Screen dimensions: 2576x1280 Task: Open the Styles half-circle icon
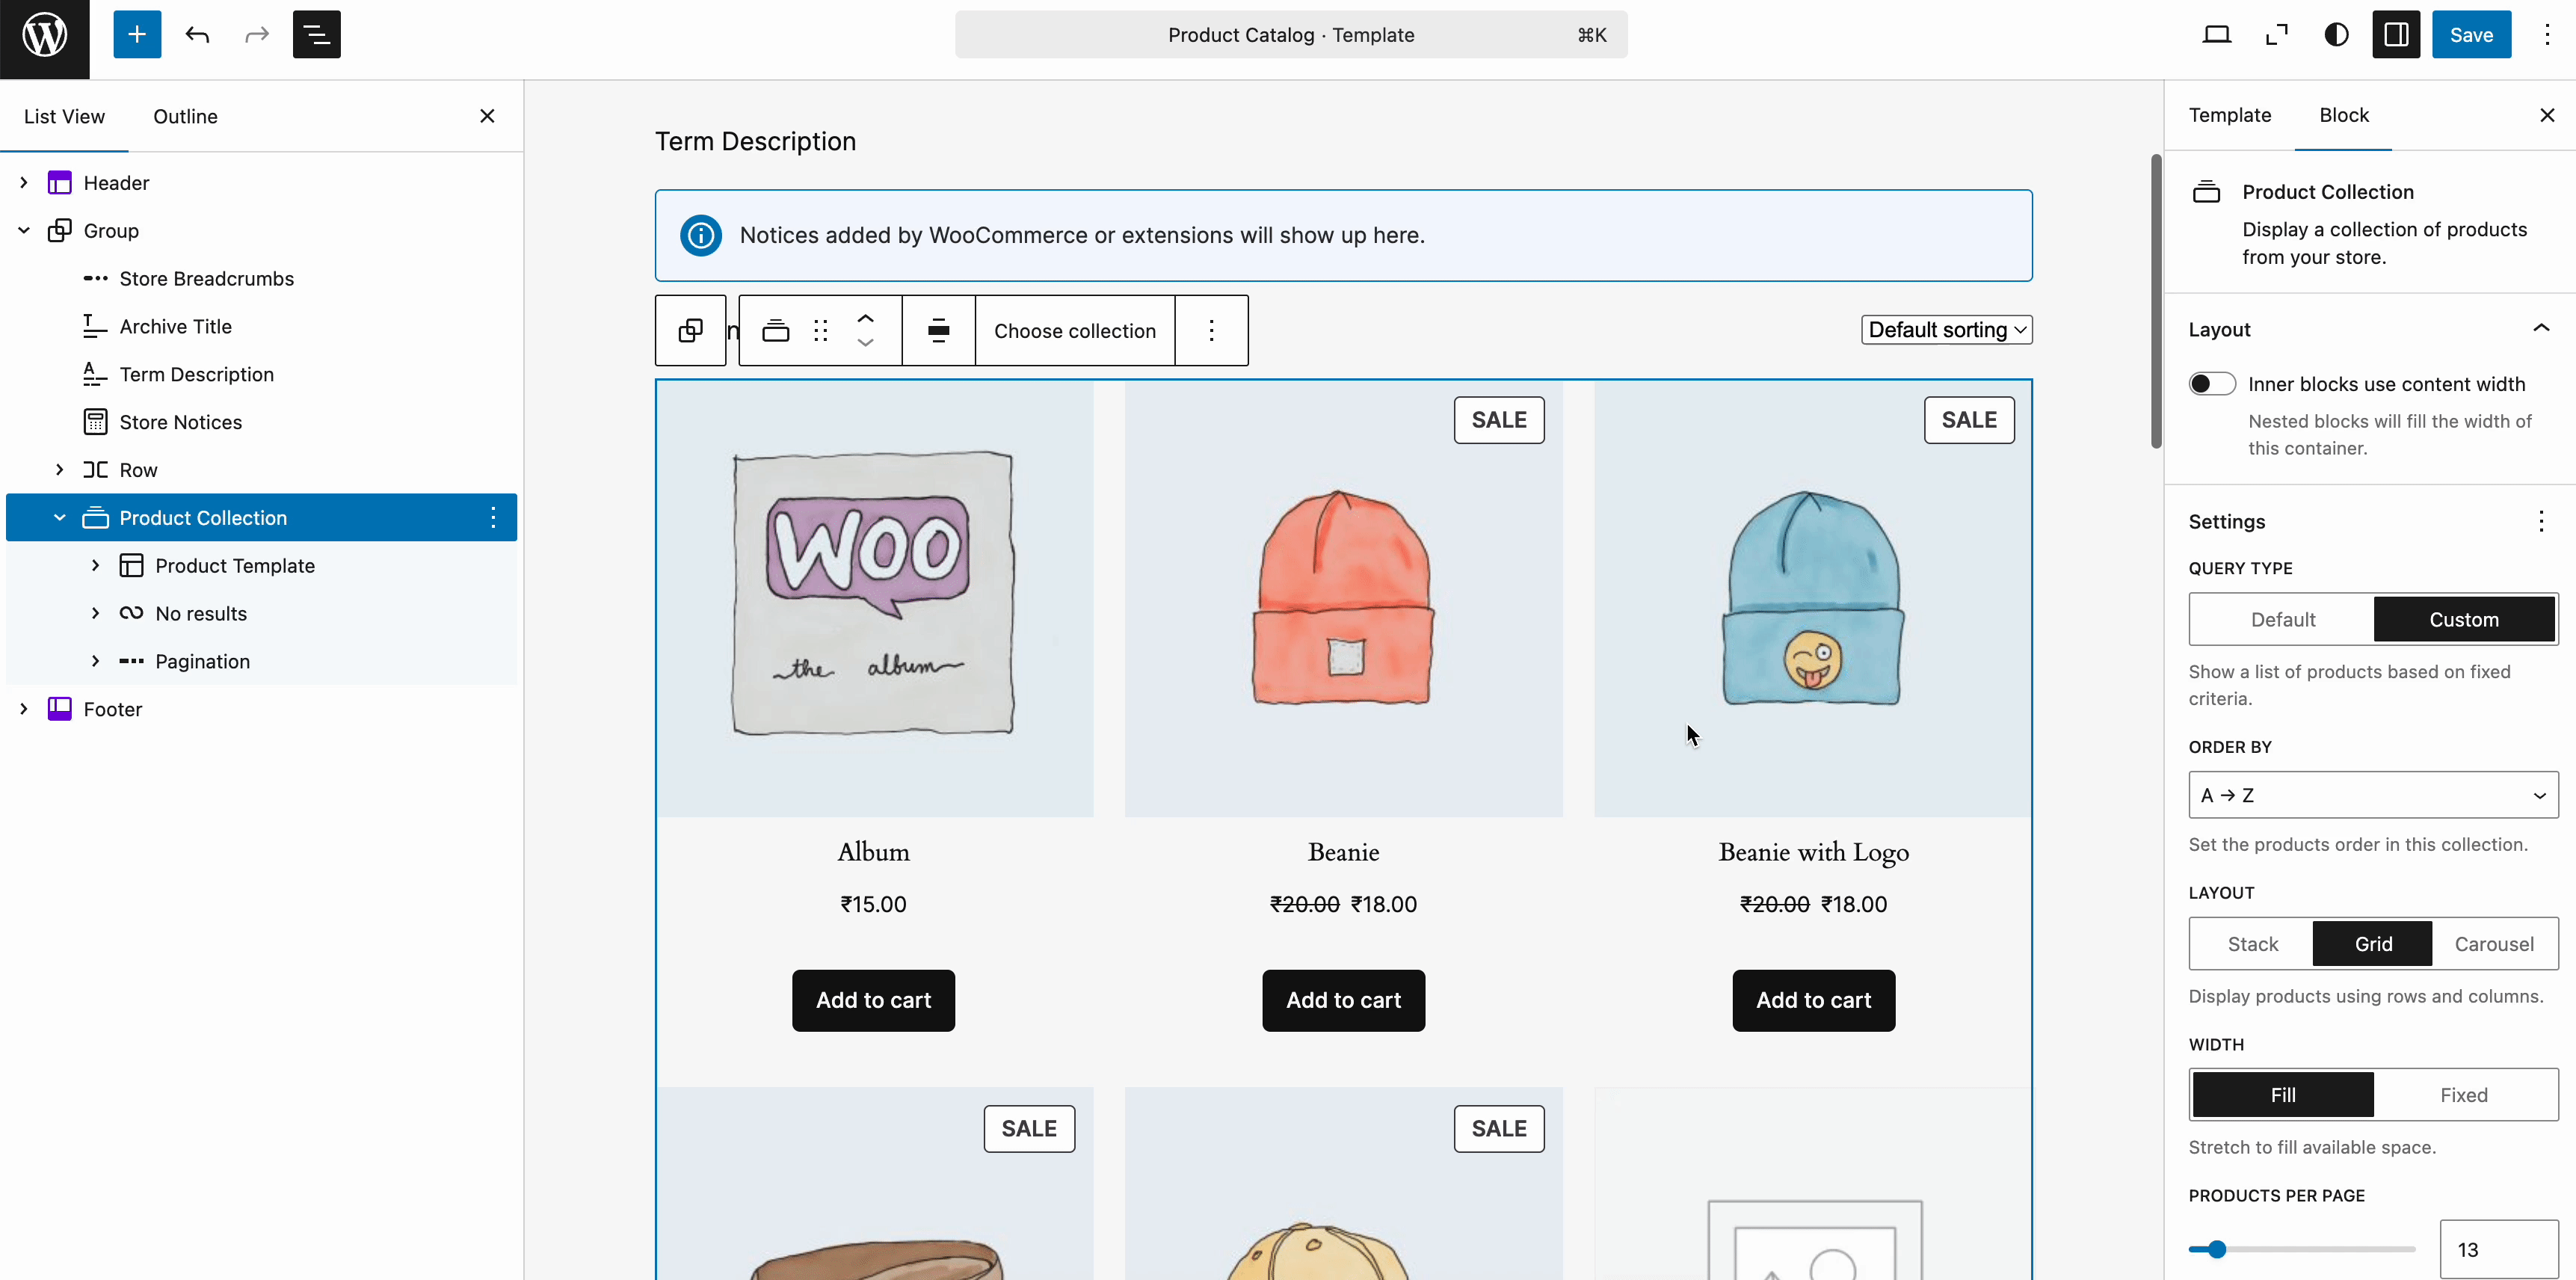click(x=2337, y=35)
